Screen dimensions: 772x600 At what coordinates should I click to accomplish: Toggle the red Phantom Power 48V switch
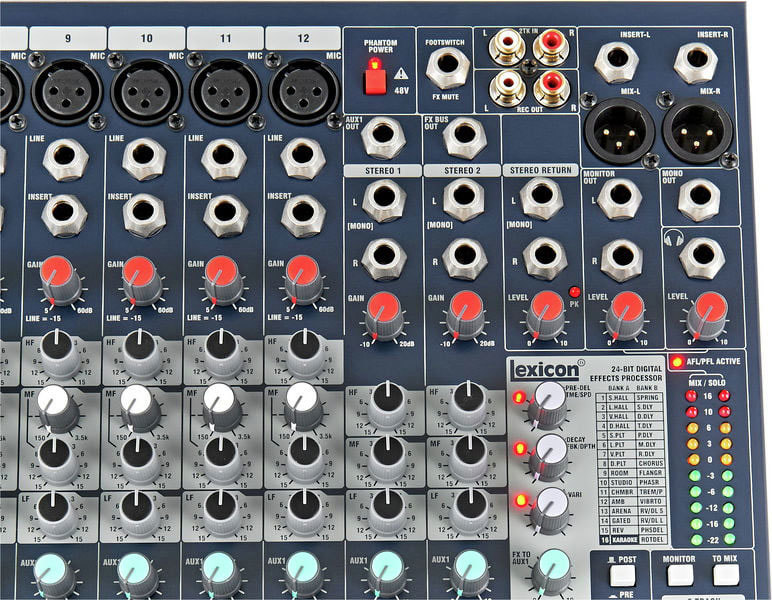pyautogui.click(x=376, y=76)
